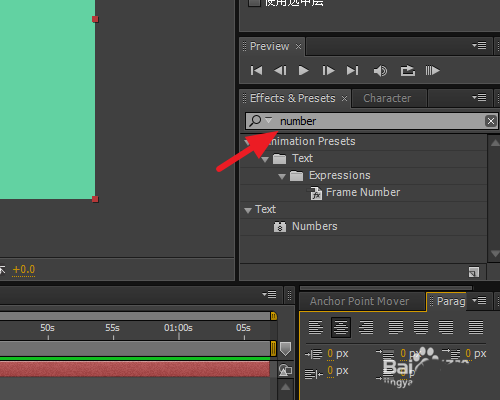Click the effects list scroll-down arrow
The image size is (500, 400).
(x=495, y=254)
